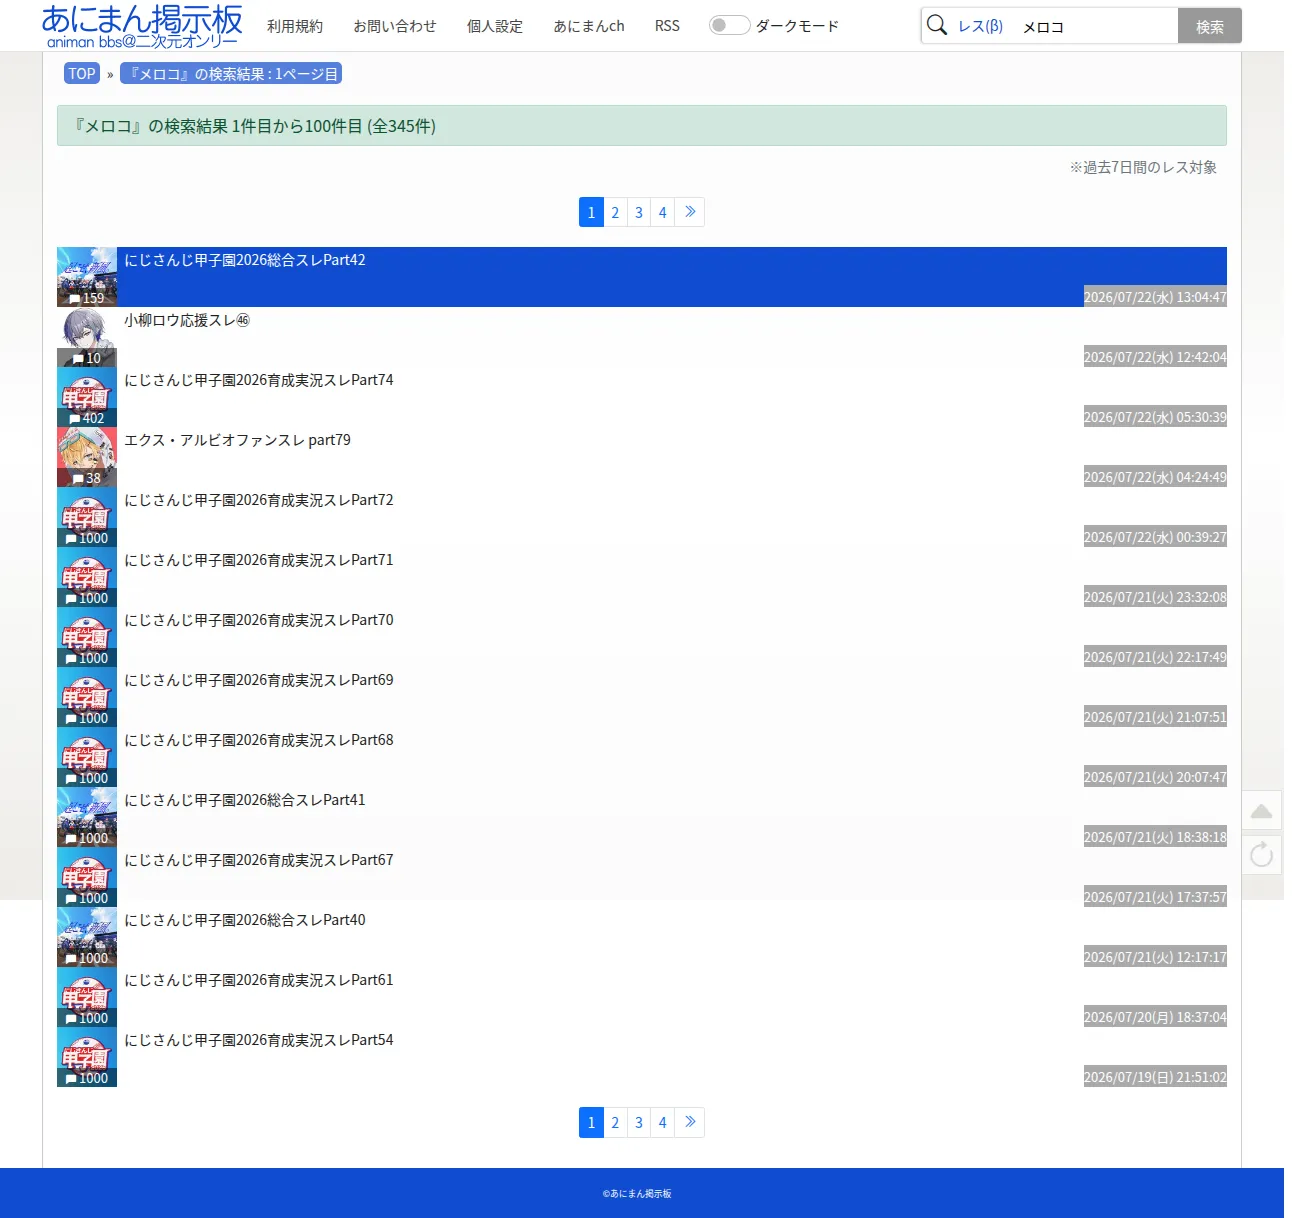This screenshot has height=1218, width=1292.
Task: Click the magnifying glass search icon
Action: [936, 25]
